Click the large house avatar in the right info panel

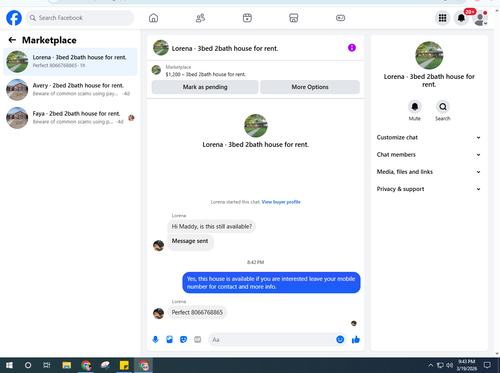tap(429, 55)
